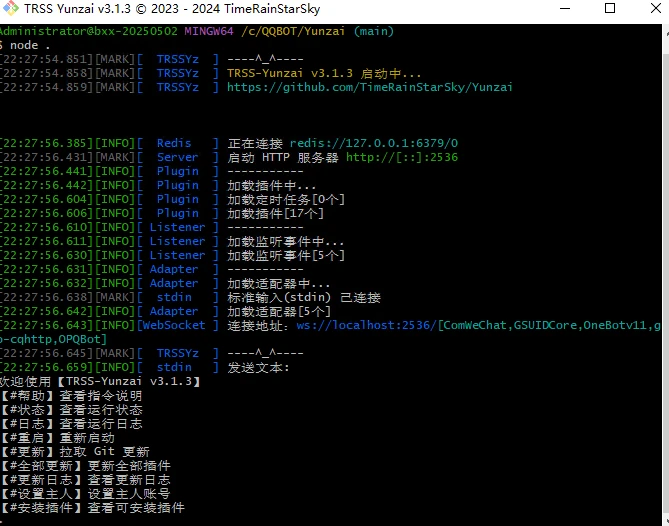Image resolution: width=669 pixels, height=526 pixels.
Task: Click the '-cqhttp,OPQBot]' wrapped line
Action: (x=53, y=339)
